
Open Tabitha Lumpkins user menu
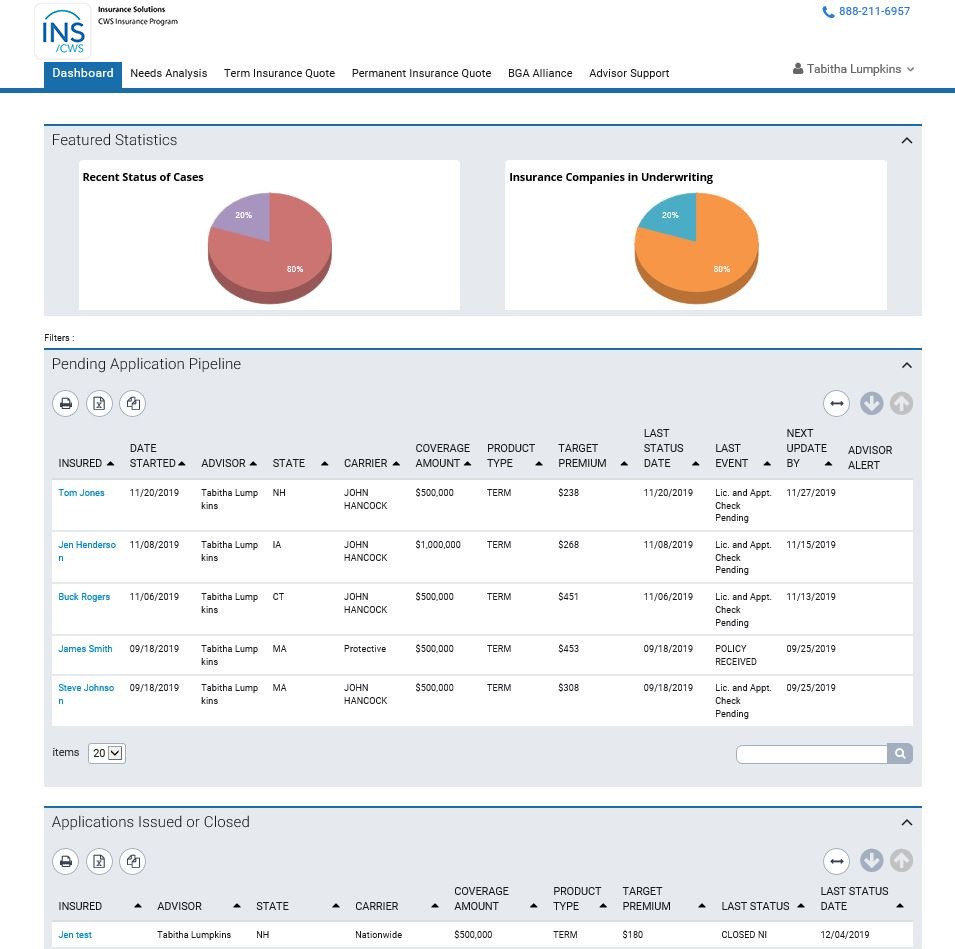coord(853,69)
